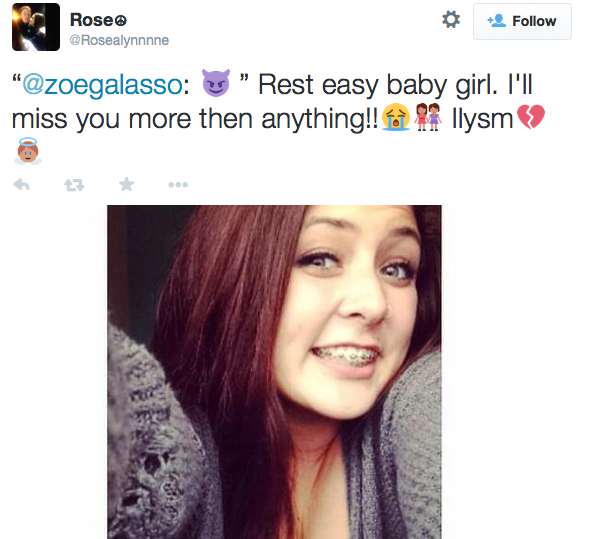Screen dimensions: 606x539
Task: Open the attached photo of the girl
Action: click(x=274, y=372)
